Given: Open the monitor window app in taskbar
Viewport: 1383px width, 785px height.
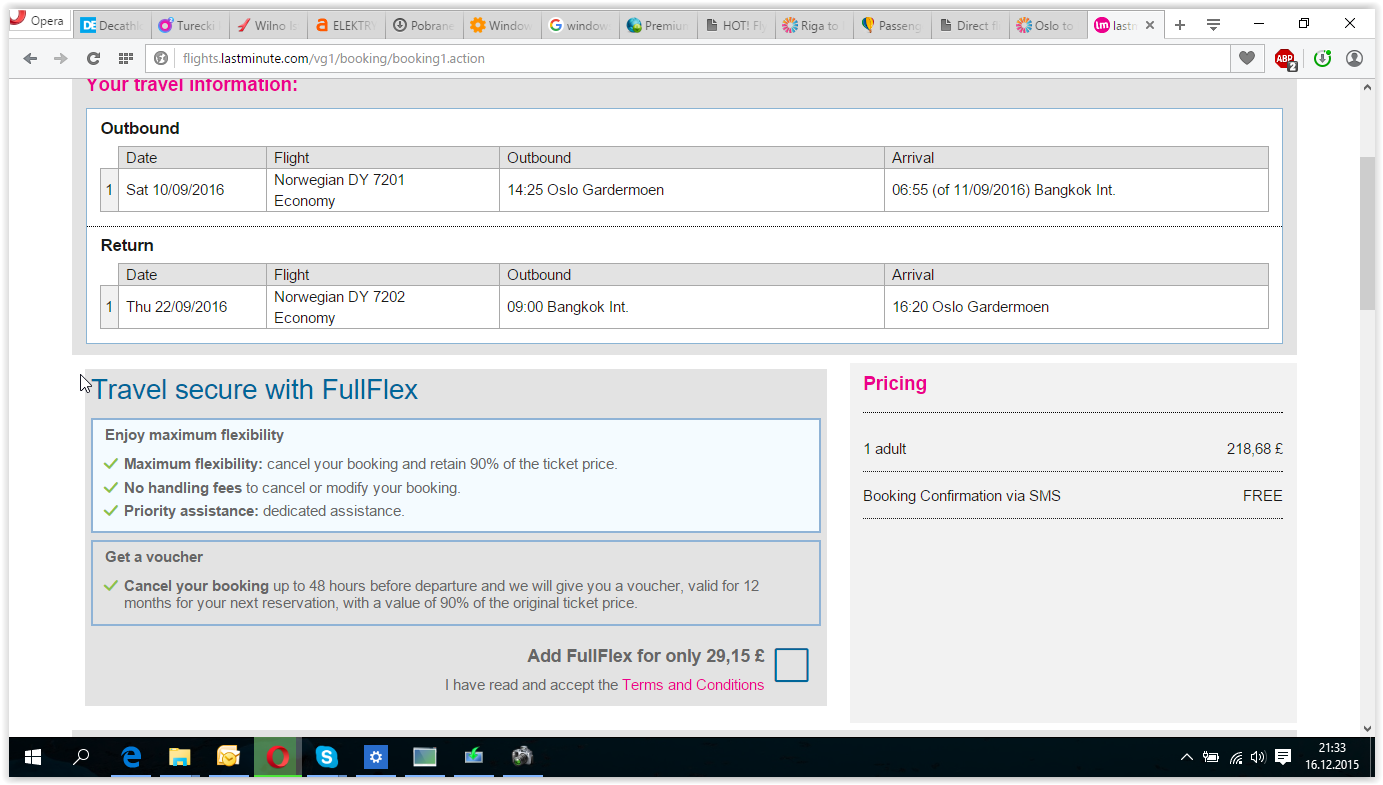Looking at the screenshot, I should tap(425, 757).
